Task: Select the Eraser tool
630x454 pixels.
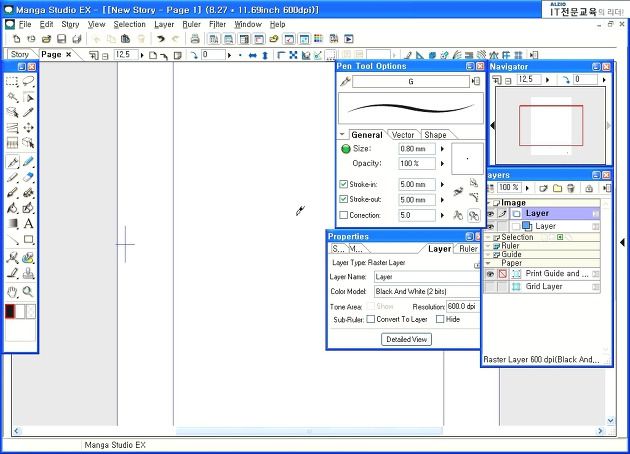Action: pyautogui.click(x=28, y=177)
